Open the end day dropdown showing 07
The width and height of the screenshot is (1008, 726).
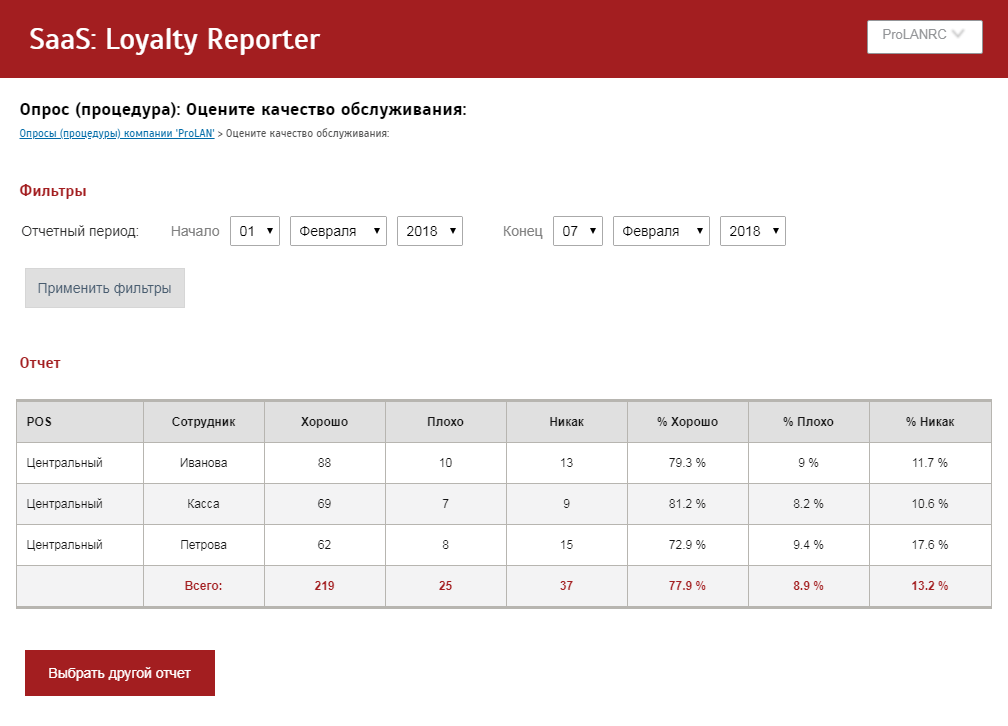point(578,231)
